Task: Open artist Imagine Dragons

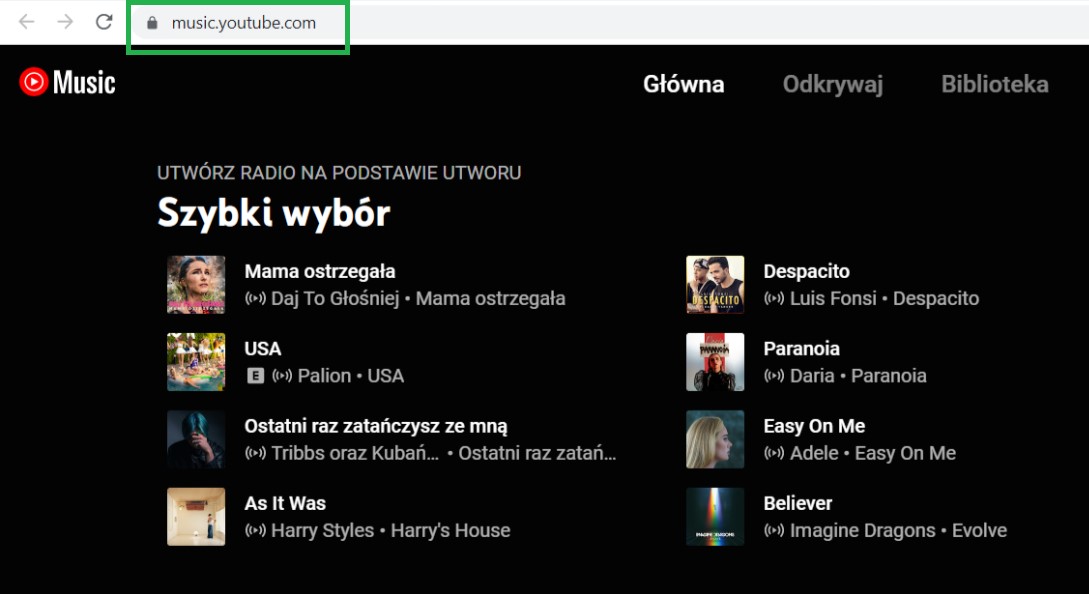Action: point(863,530)
